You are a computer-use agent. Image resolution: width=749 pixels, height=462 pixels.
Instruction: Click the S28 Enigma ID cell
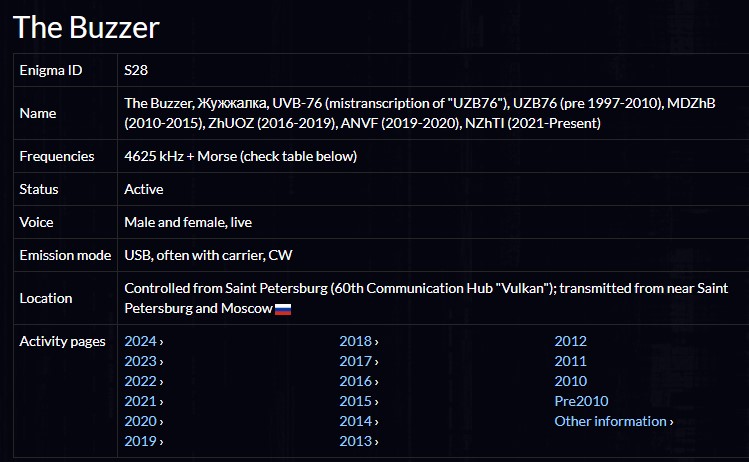point(136,71)
